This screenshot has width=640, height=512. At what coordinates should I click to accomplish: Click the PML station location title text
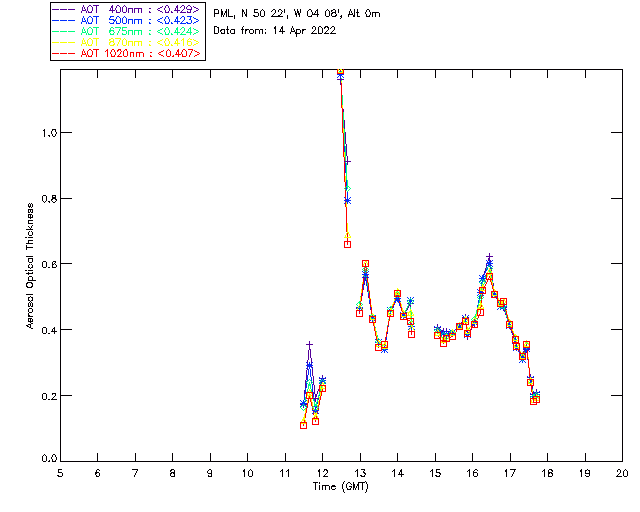[x=297, y=14]
